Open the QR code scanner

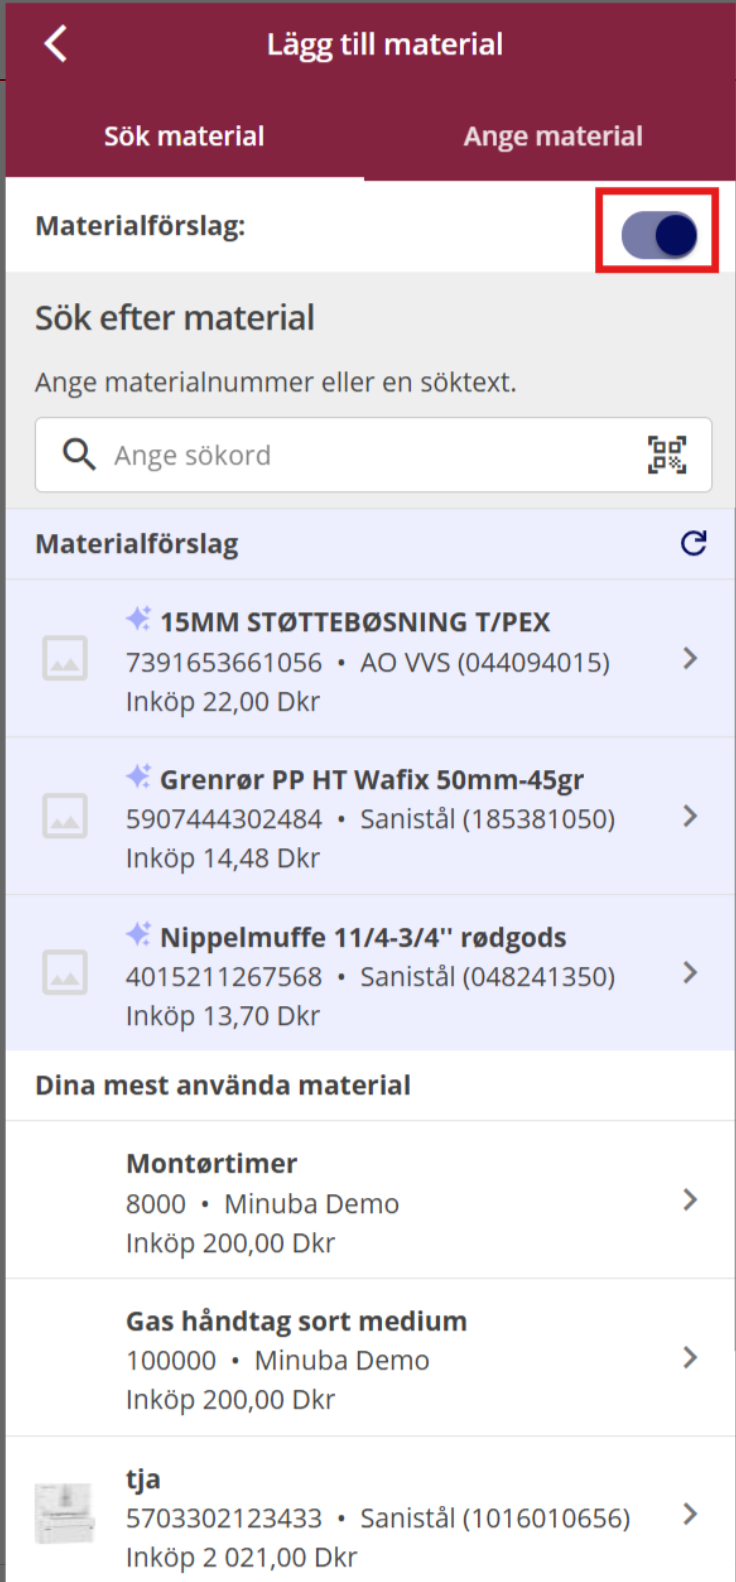pos(666,455)
